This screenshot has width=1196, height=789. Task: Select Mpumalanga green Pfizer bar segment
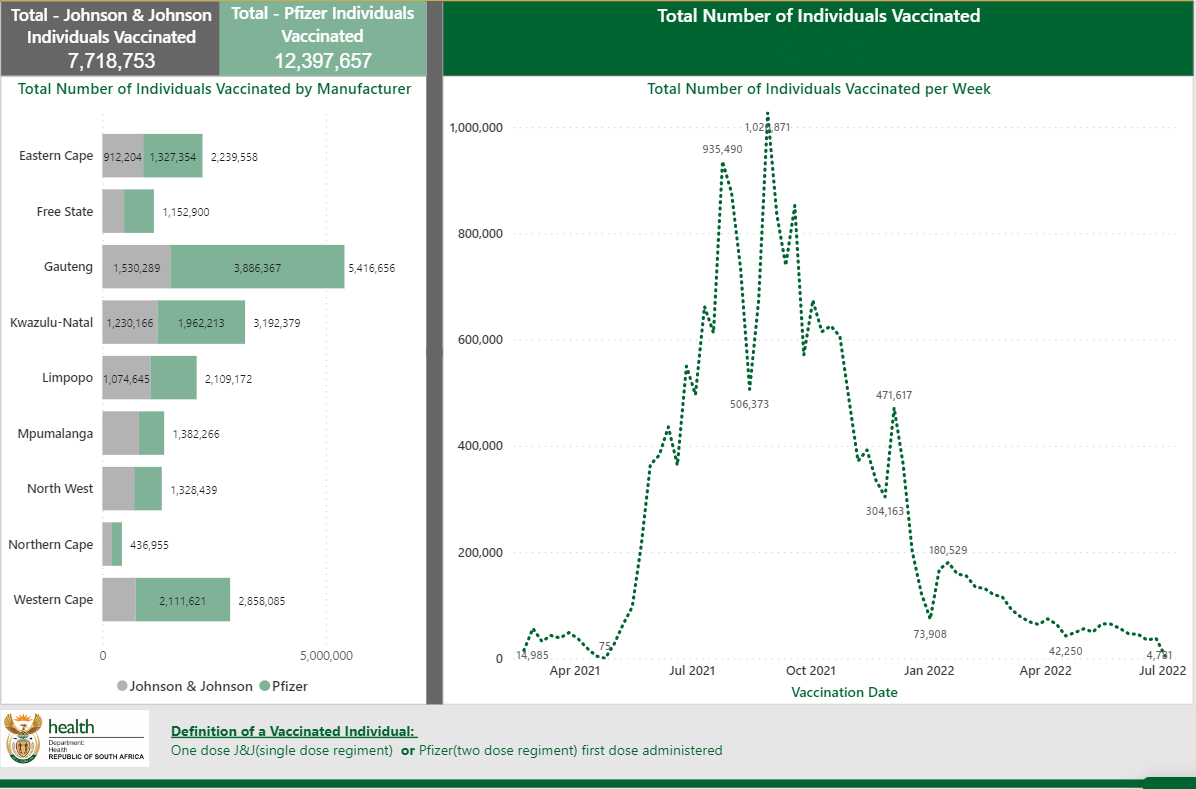pyautogui.click(x=151, y=433)
